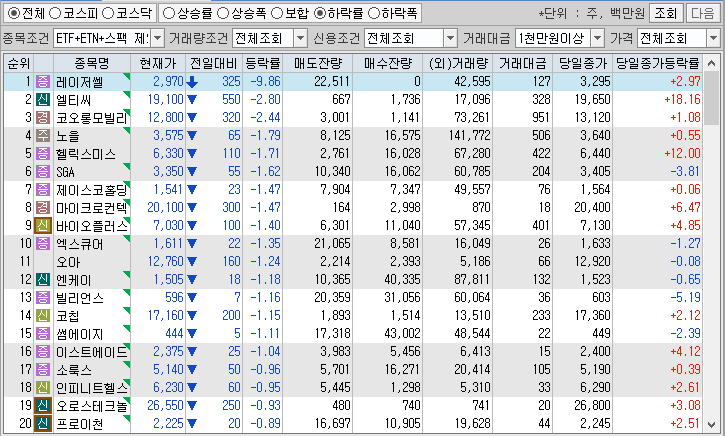Click the 주 badge icon for 노을
The image size is (725, 436).
click(43, 135)
